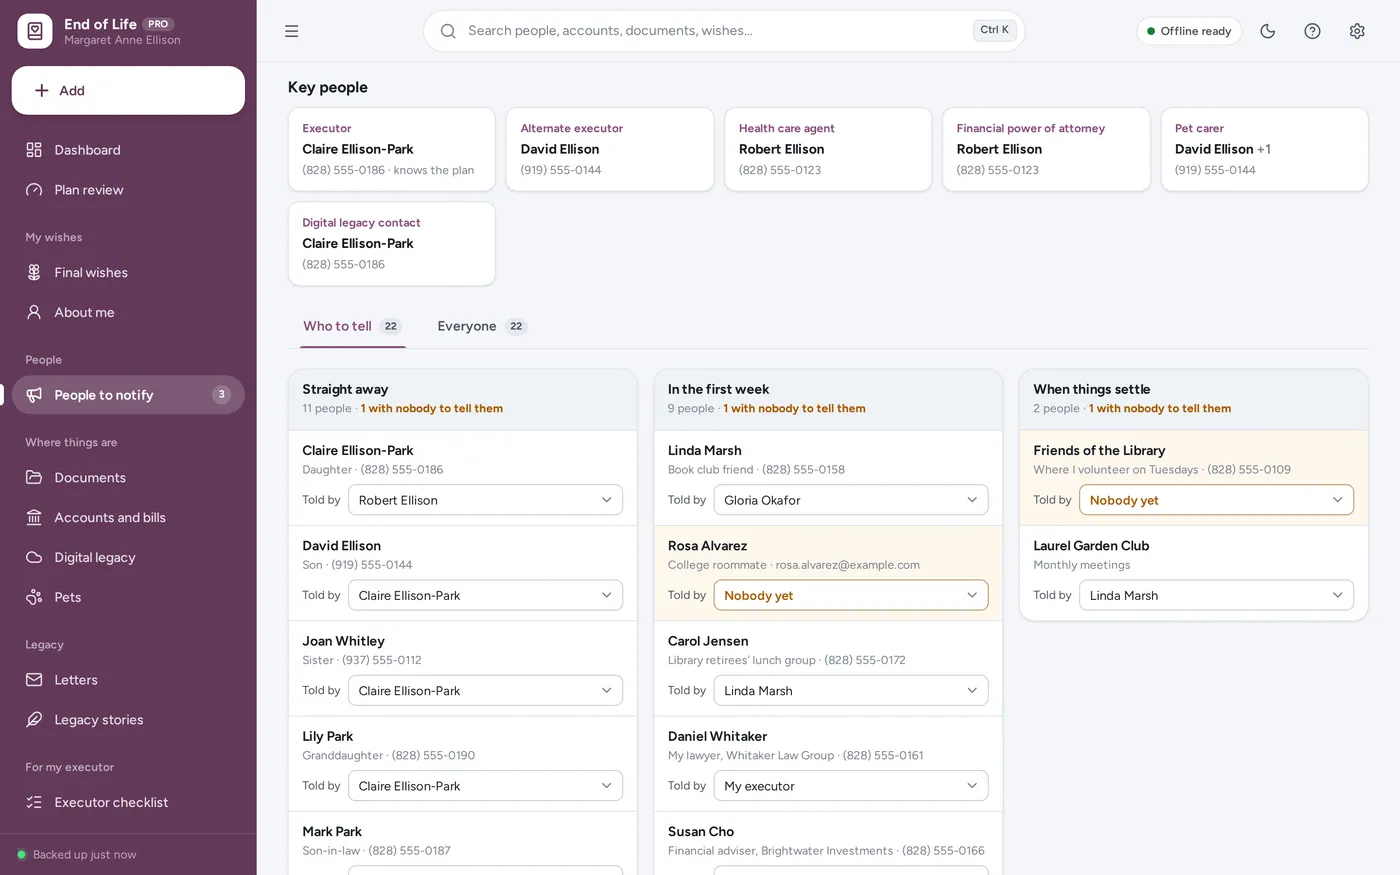Select the Who to tell tab
Screen dimensions: 1400x875
point(352,326)
